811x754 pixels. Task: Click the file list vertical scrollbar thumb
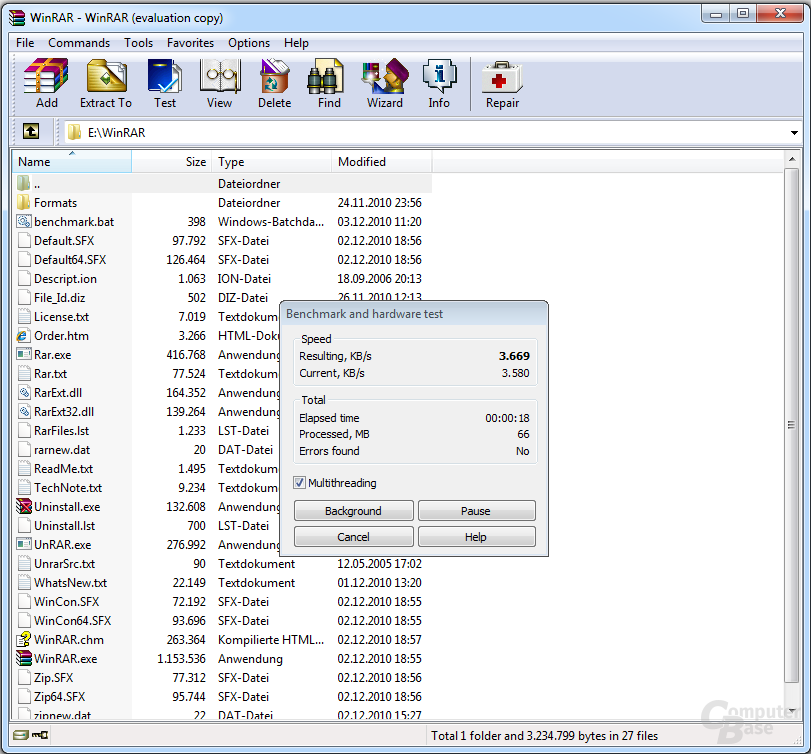click(x=791, y=425)
